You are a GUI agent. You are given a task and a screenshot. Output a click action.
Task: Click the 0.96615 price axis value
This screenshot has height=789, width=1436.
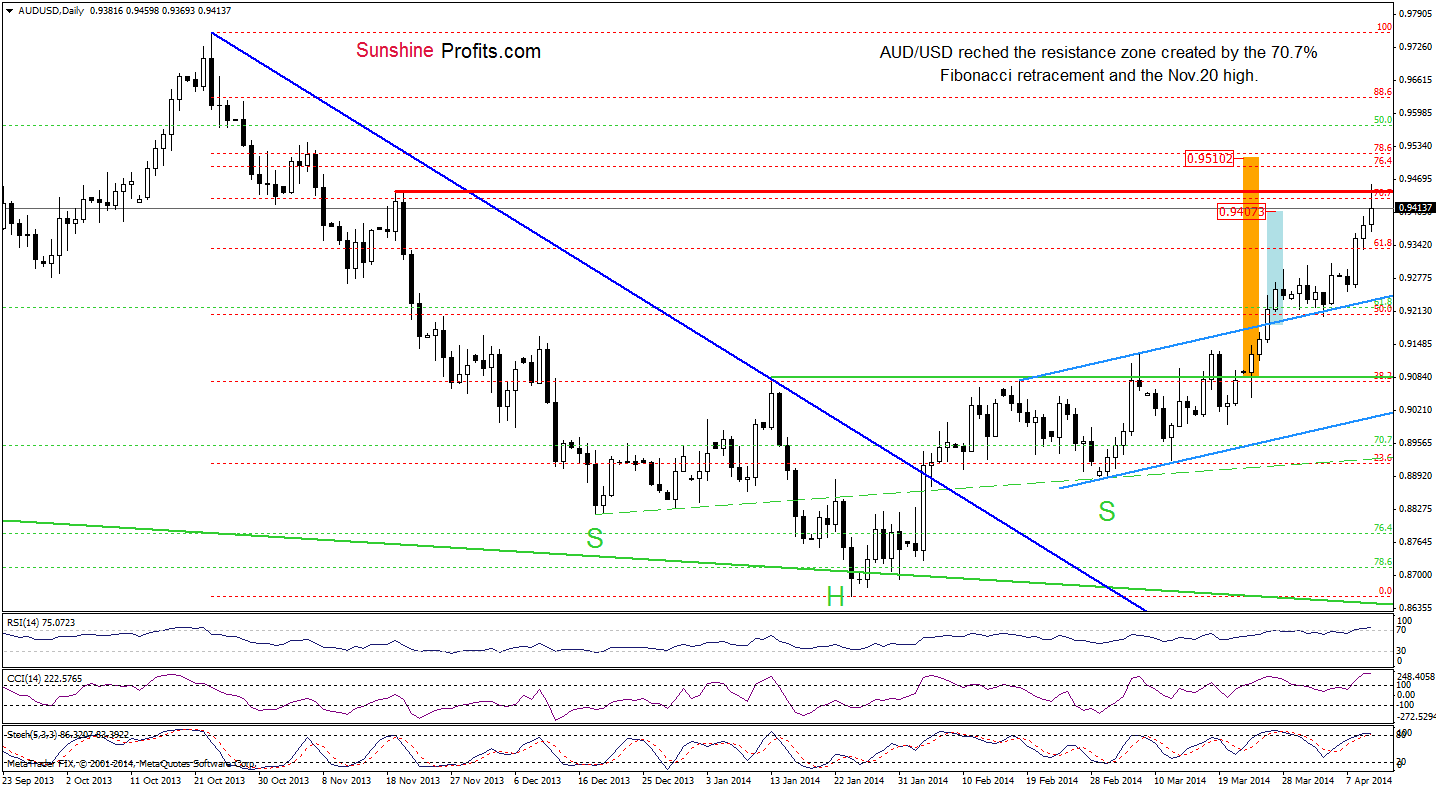[1416, 80]
